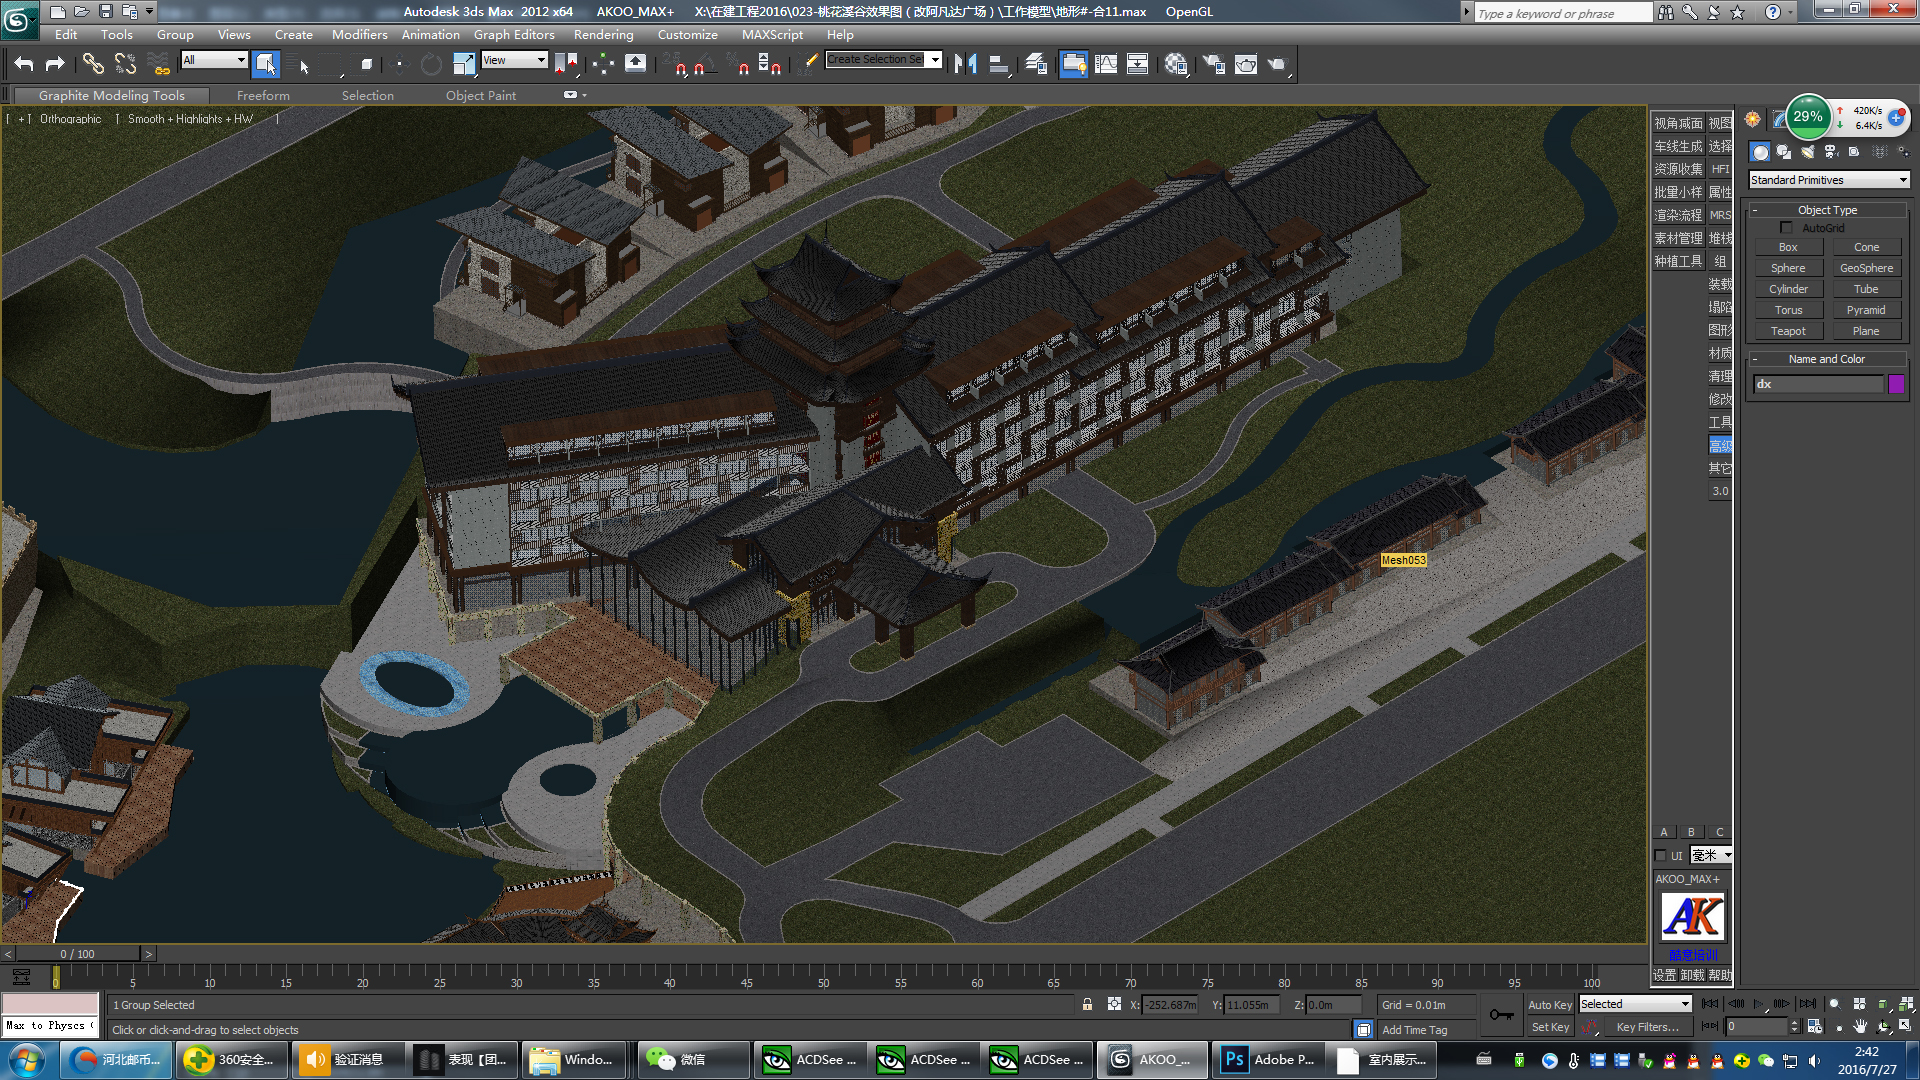Click the Undo arrow in main toolbar
The width and height of the screenshot is (1920, 1080).
24,64
